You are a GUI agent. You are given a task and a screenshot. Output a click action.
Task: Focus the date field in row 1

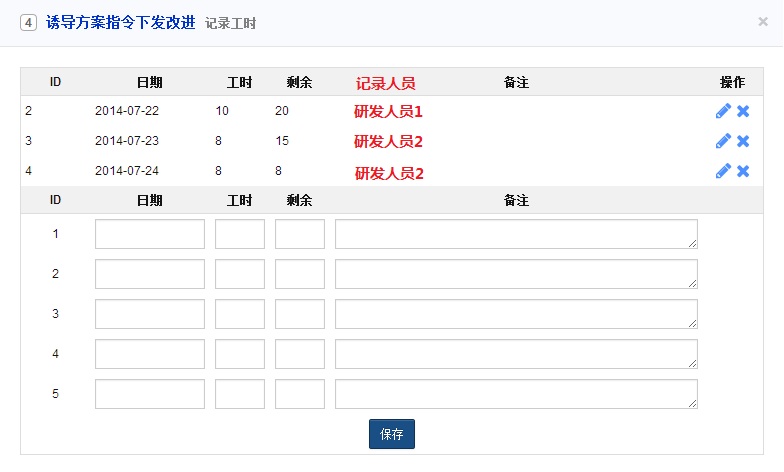point(150,234)
